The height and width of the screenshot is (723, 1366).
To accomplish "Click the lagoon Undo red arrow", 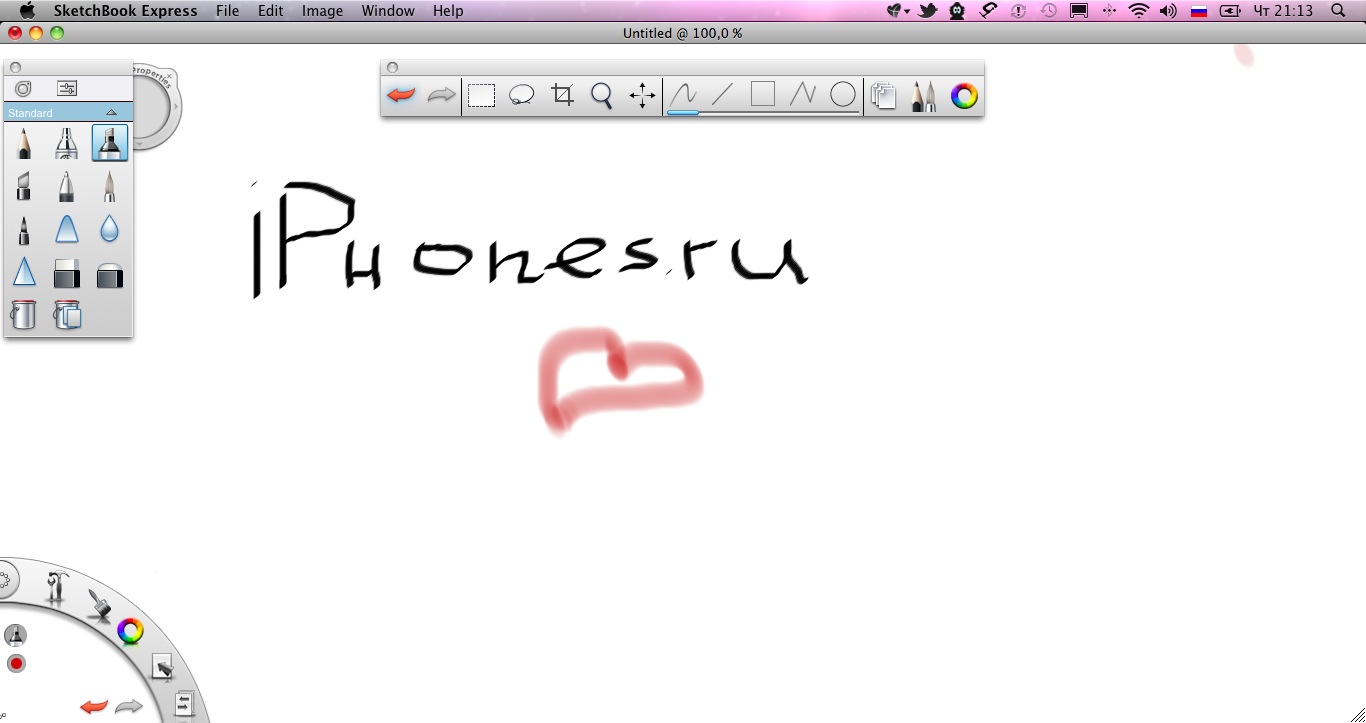I will [94, 707].
